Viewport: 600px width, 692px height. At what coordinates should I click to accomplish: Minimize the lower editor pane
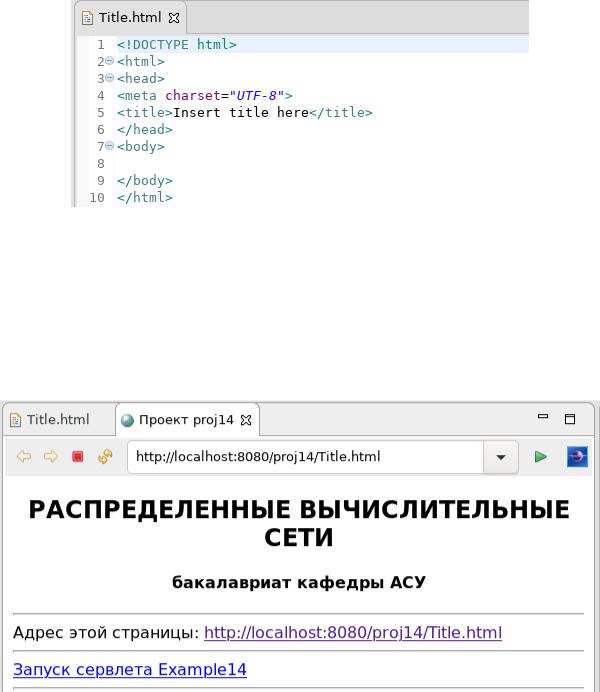click(543, 416)
